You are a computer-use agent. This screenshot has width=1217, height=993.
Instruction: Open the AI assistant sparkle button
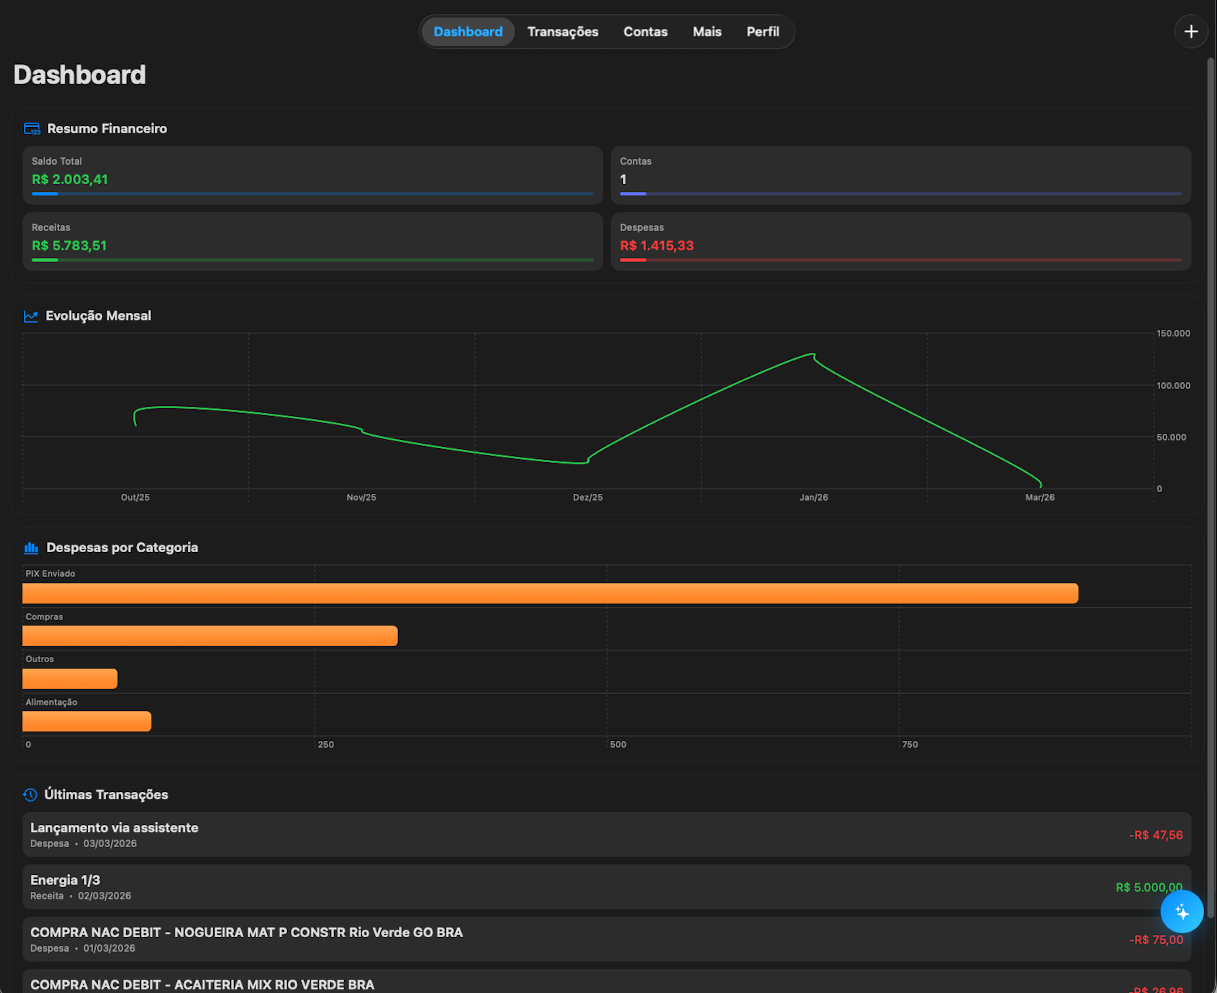(1182, 911)
